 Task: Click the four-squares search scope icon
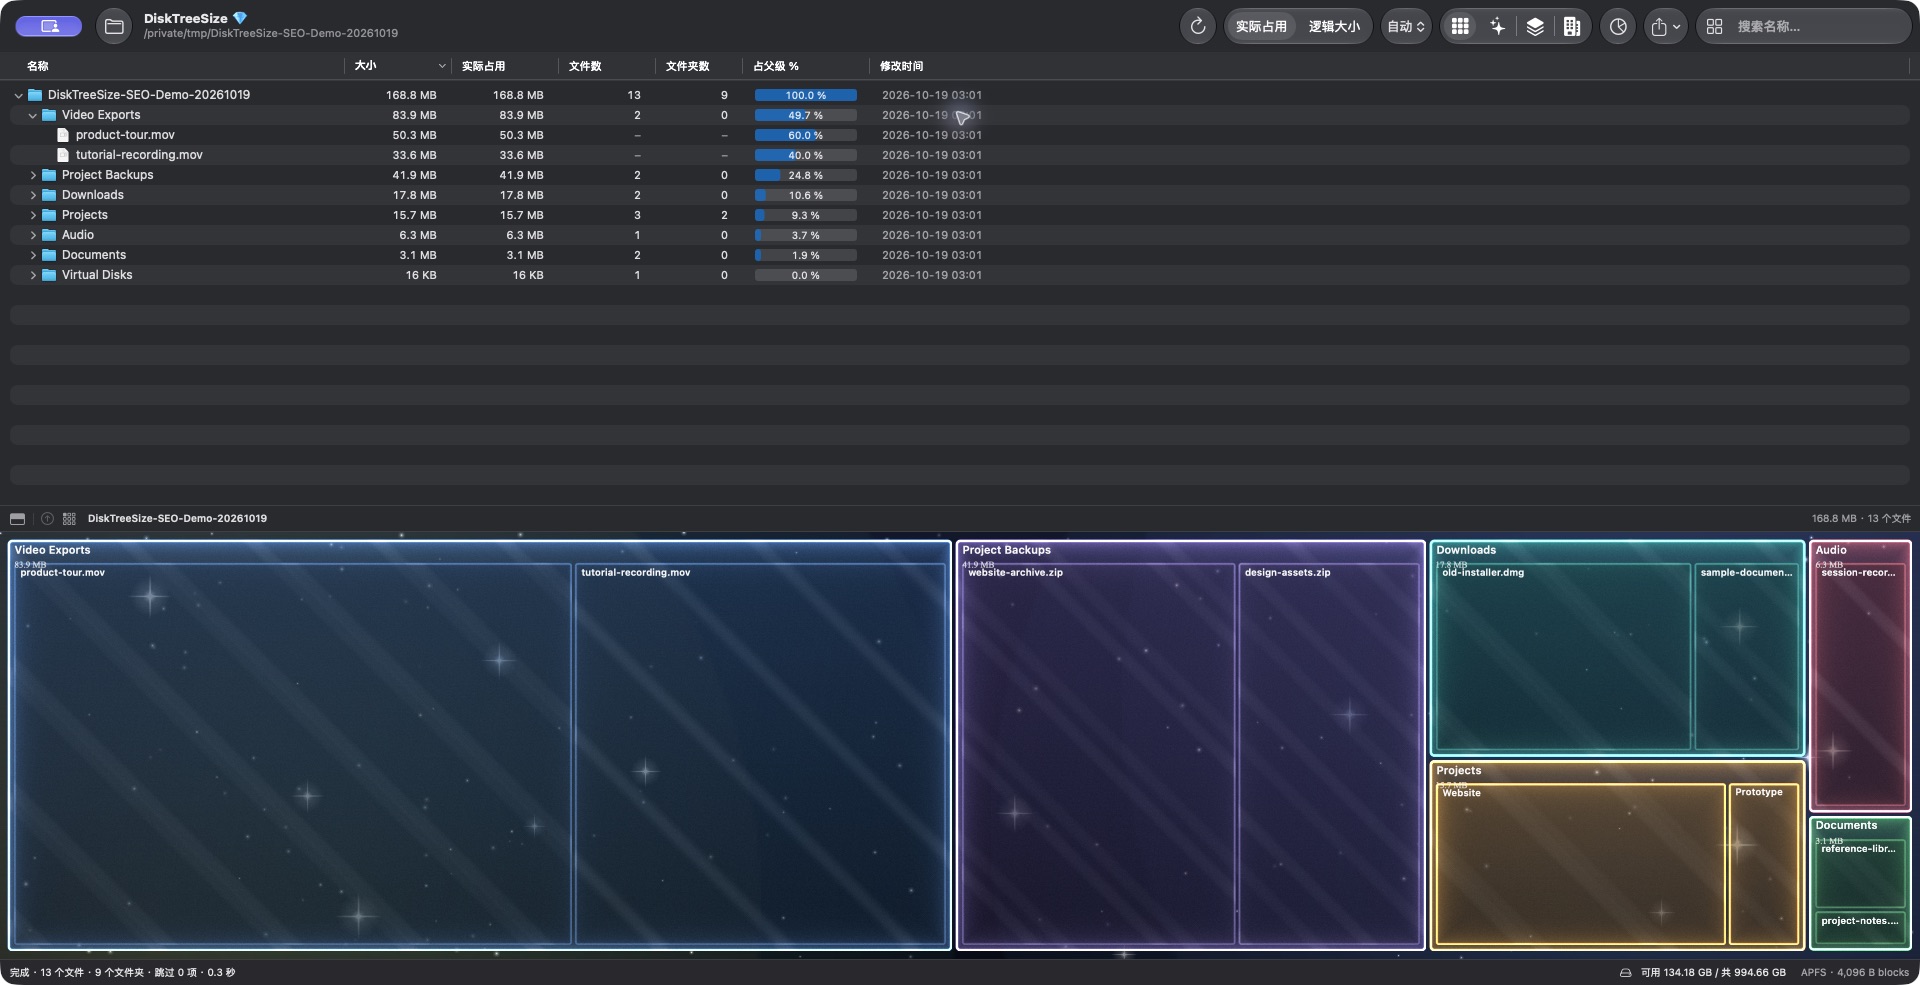tap(1714, 26)
